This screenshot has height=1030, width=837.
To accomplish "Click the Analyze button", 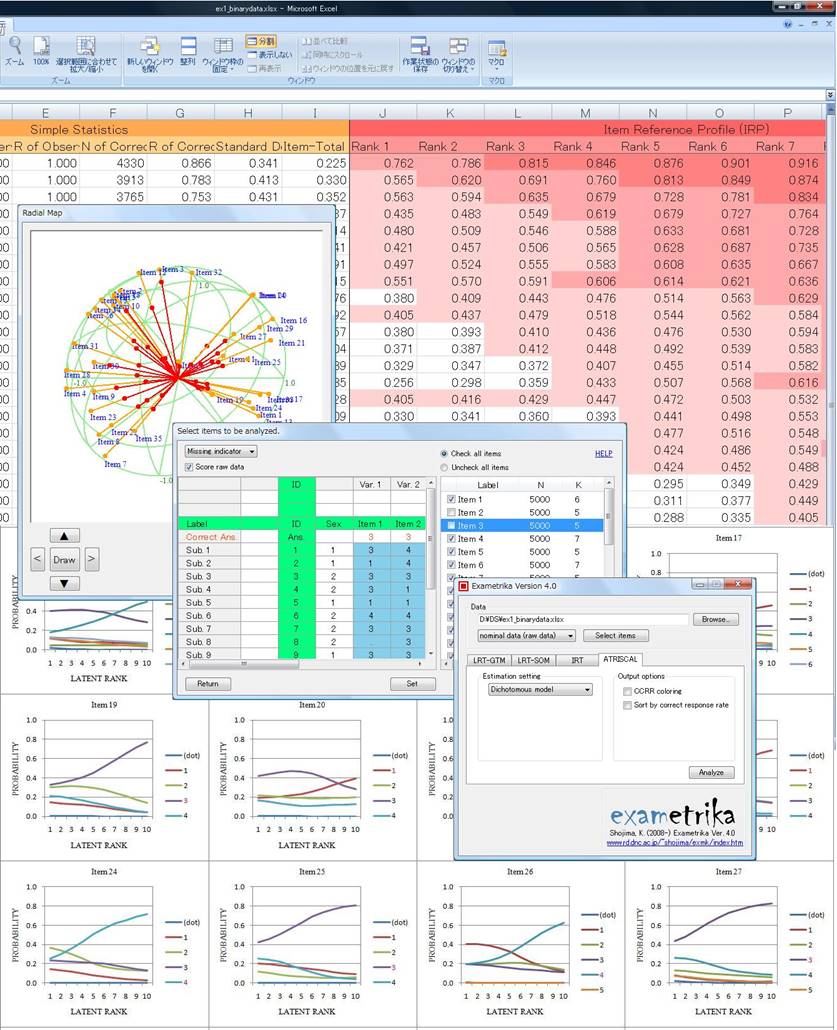I will tap(711, 772).
